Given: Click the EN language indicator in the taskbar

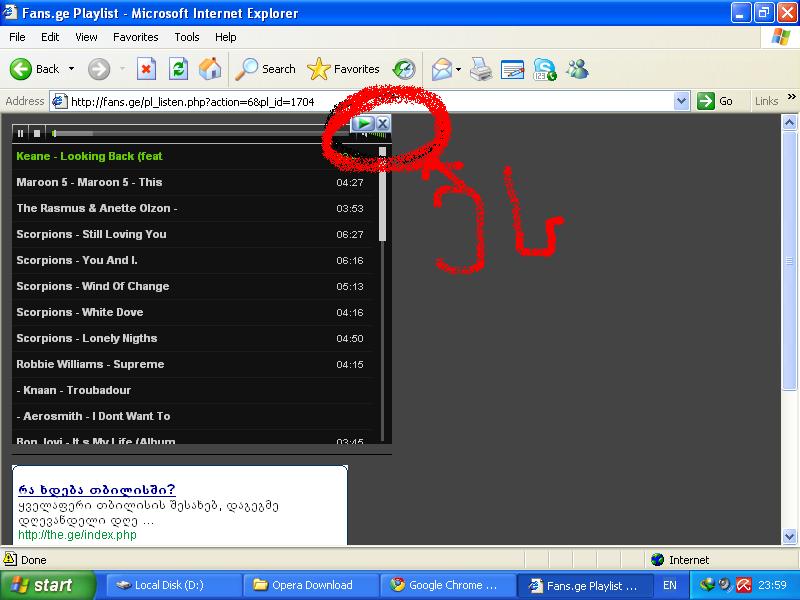Looking at the screenshot, I should pyautogui.click(x=670, y=585).
